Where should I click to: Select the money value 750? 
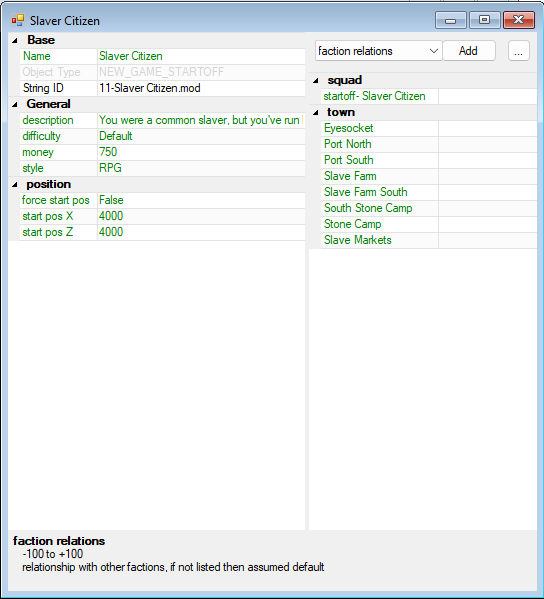(x=201, y=152)
